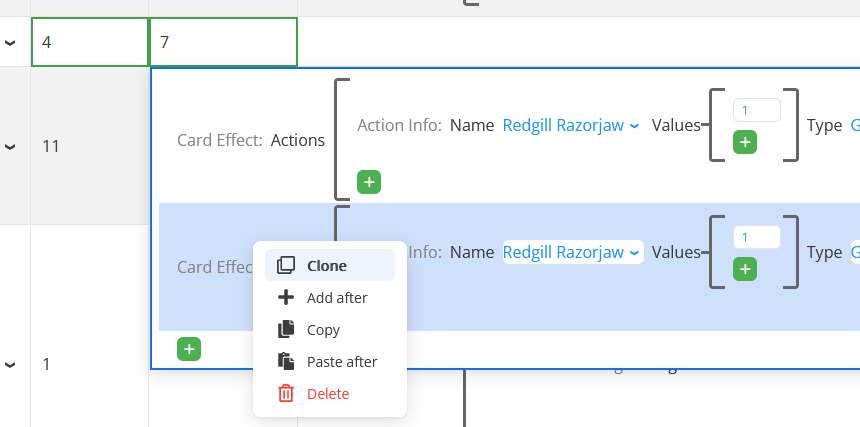This screenshot has width=860, height=427.
Task: Select the cell containing 7
Action: pyautogui.click(x=223, y=43)
